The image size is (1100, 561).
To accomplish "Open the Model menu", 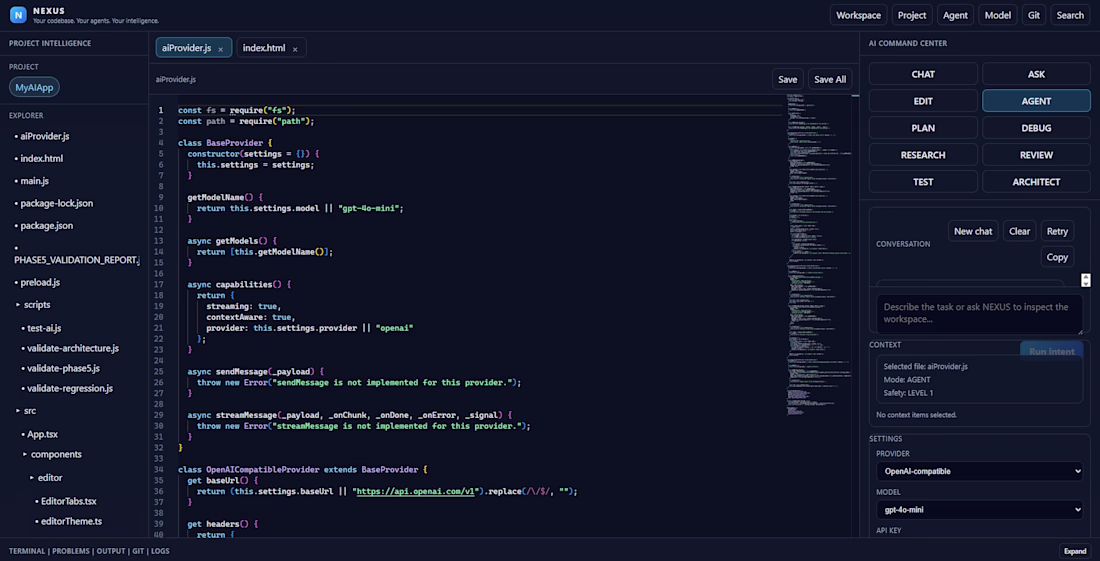I will (998, 15).
